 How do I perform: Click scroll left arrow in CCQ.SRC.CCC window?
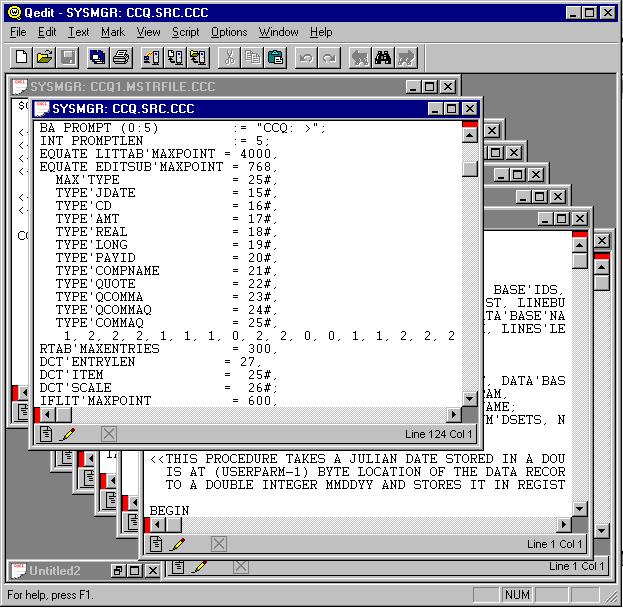(x=48, y=414)
